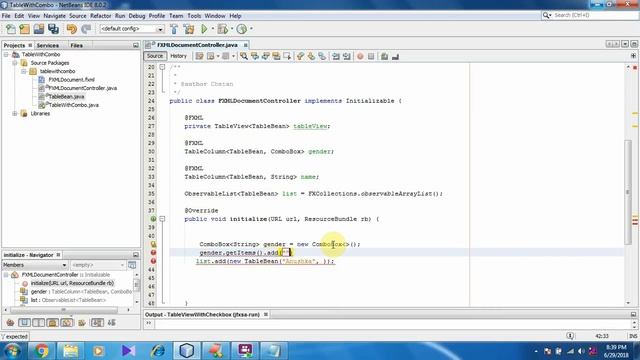Toggle Show Inherited Members in Navigator

tap(11, 323)
